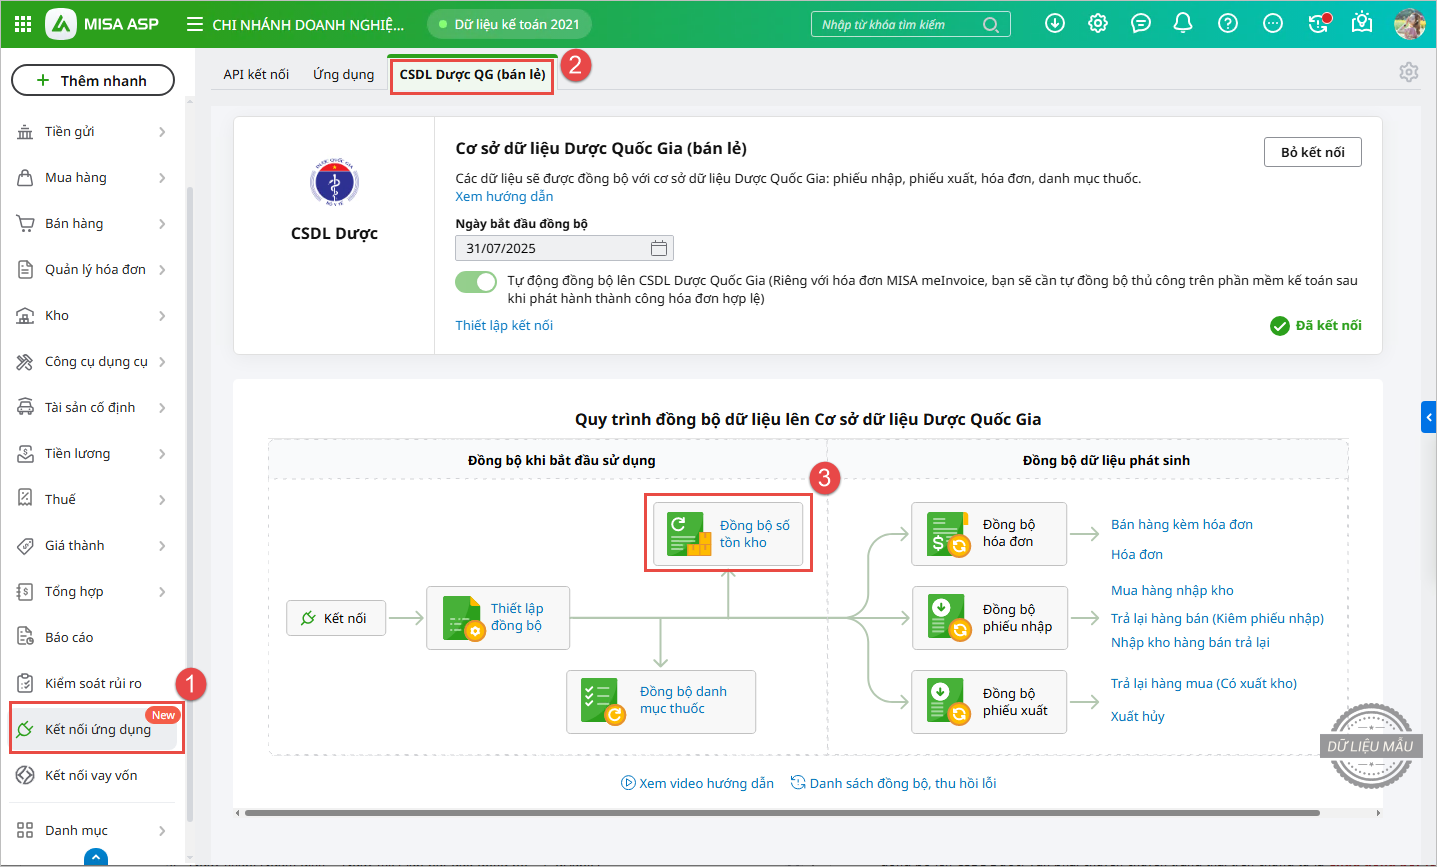Screen dimensions: 1437x867
Task: Click the Thiết lập đồng bộ icon
Action: pyautogui.click(x=463, y=618)
